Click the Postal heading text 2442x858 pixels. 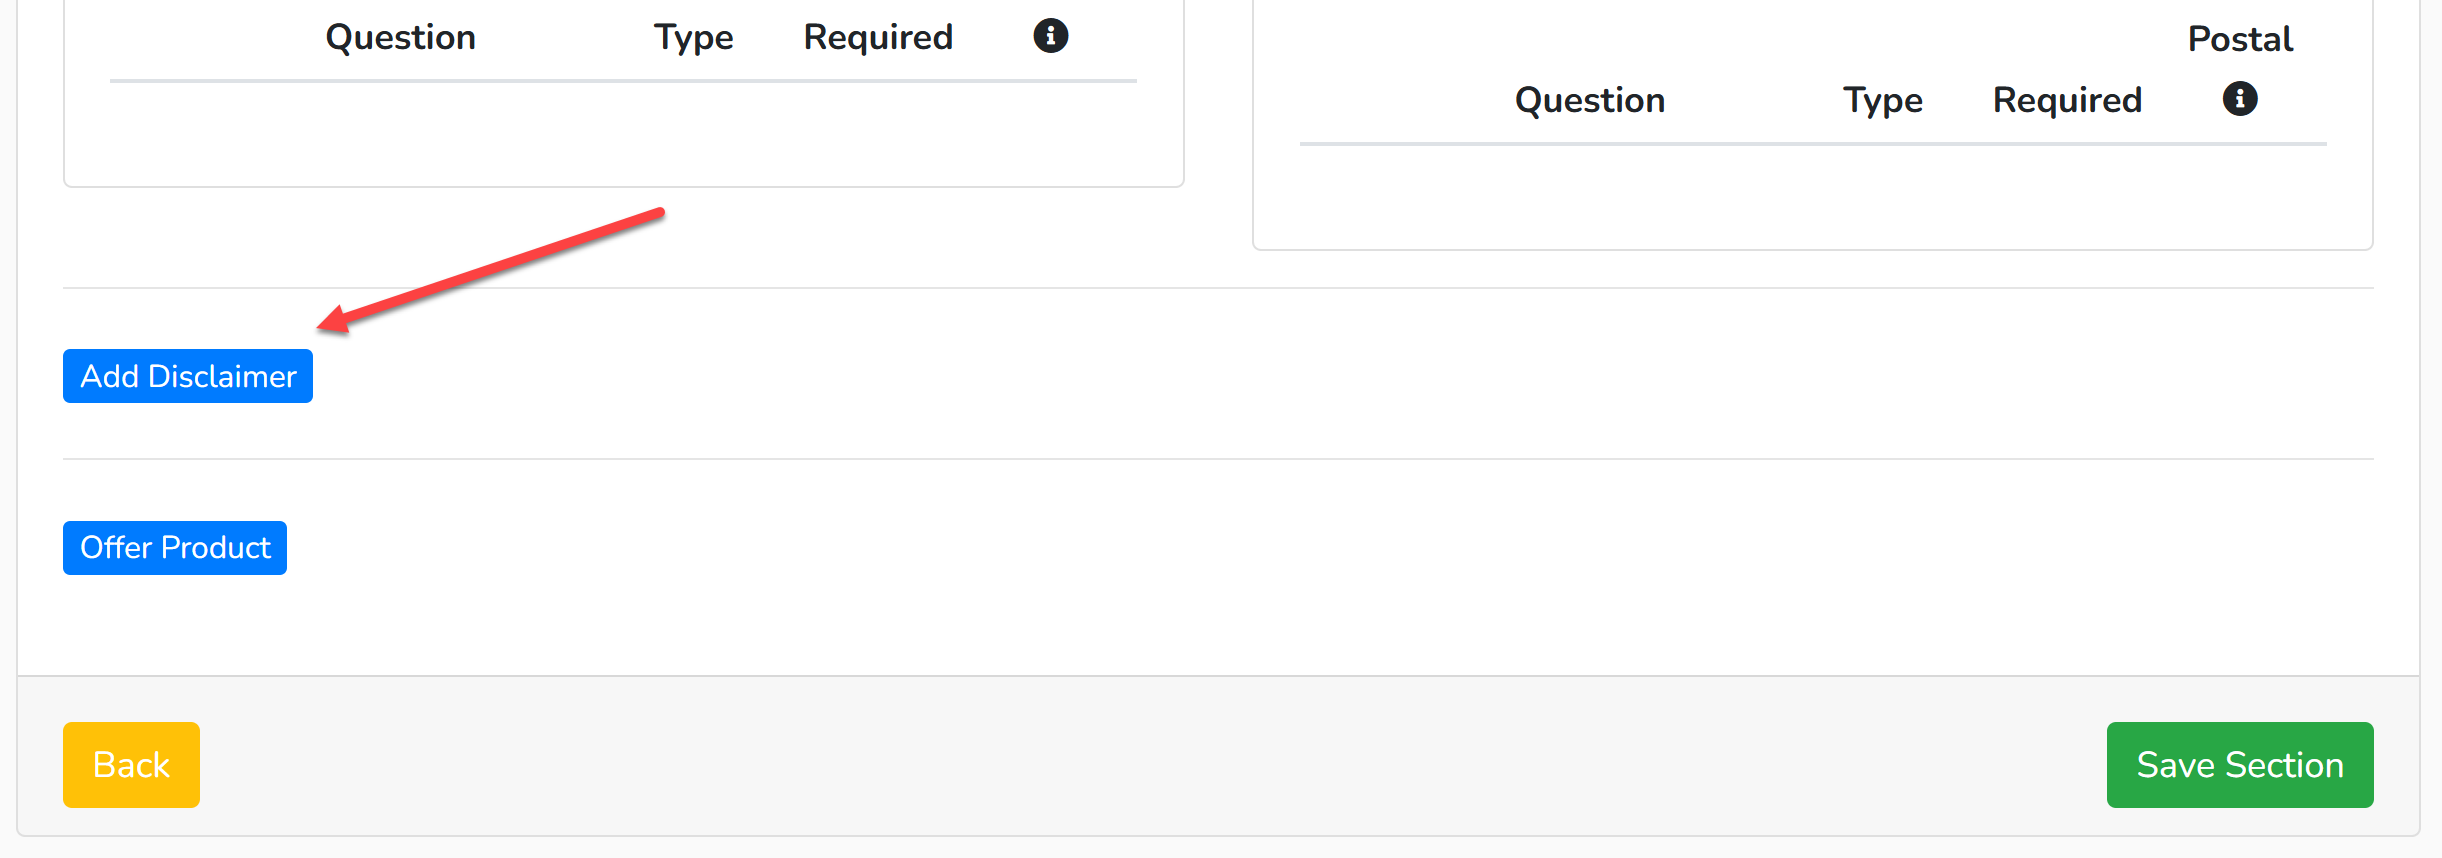[2240, 39]
